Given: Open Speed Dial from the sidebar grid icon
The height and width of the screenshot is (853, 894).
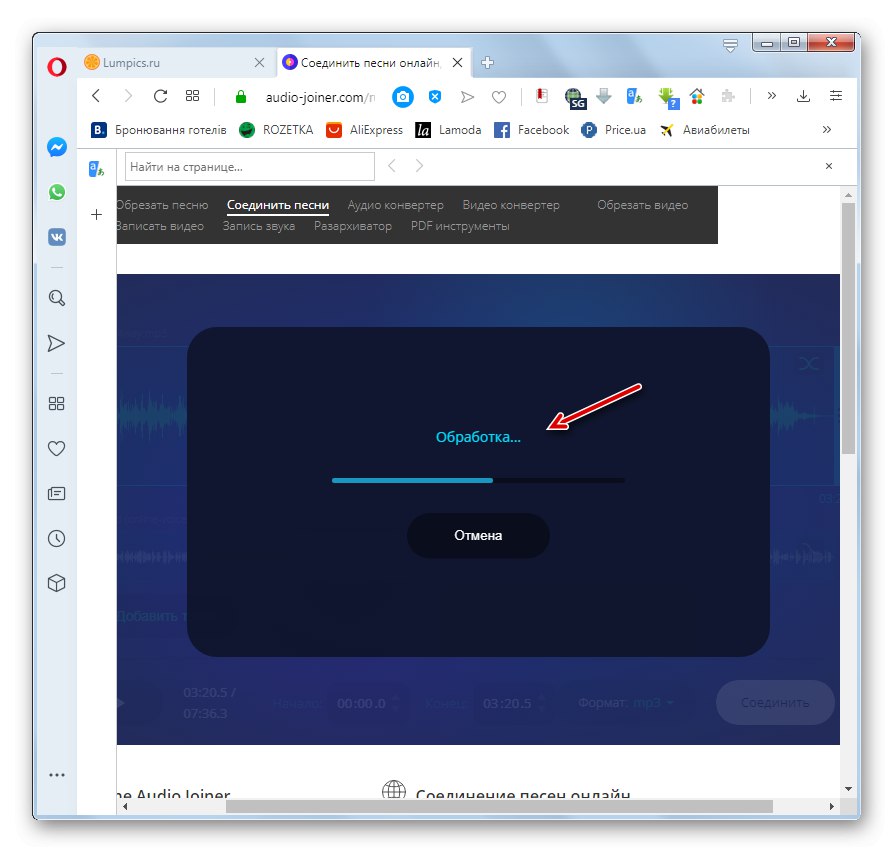Looking at the screenshot, I should point(56,404).
